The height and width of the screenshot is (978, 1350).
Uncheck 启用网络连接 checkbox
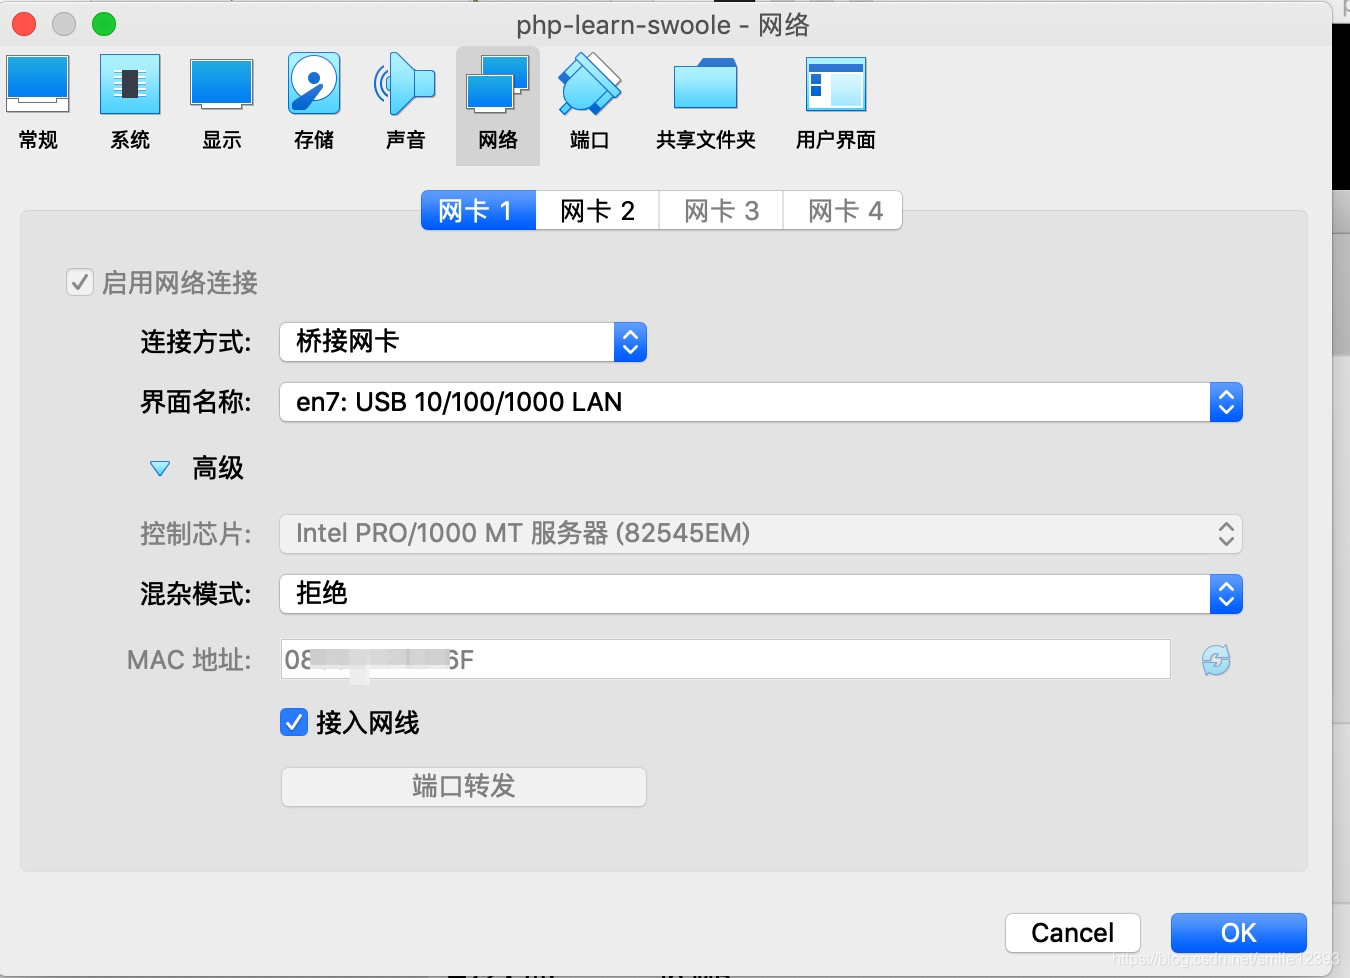(x=80, y=282)
